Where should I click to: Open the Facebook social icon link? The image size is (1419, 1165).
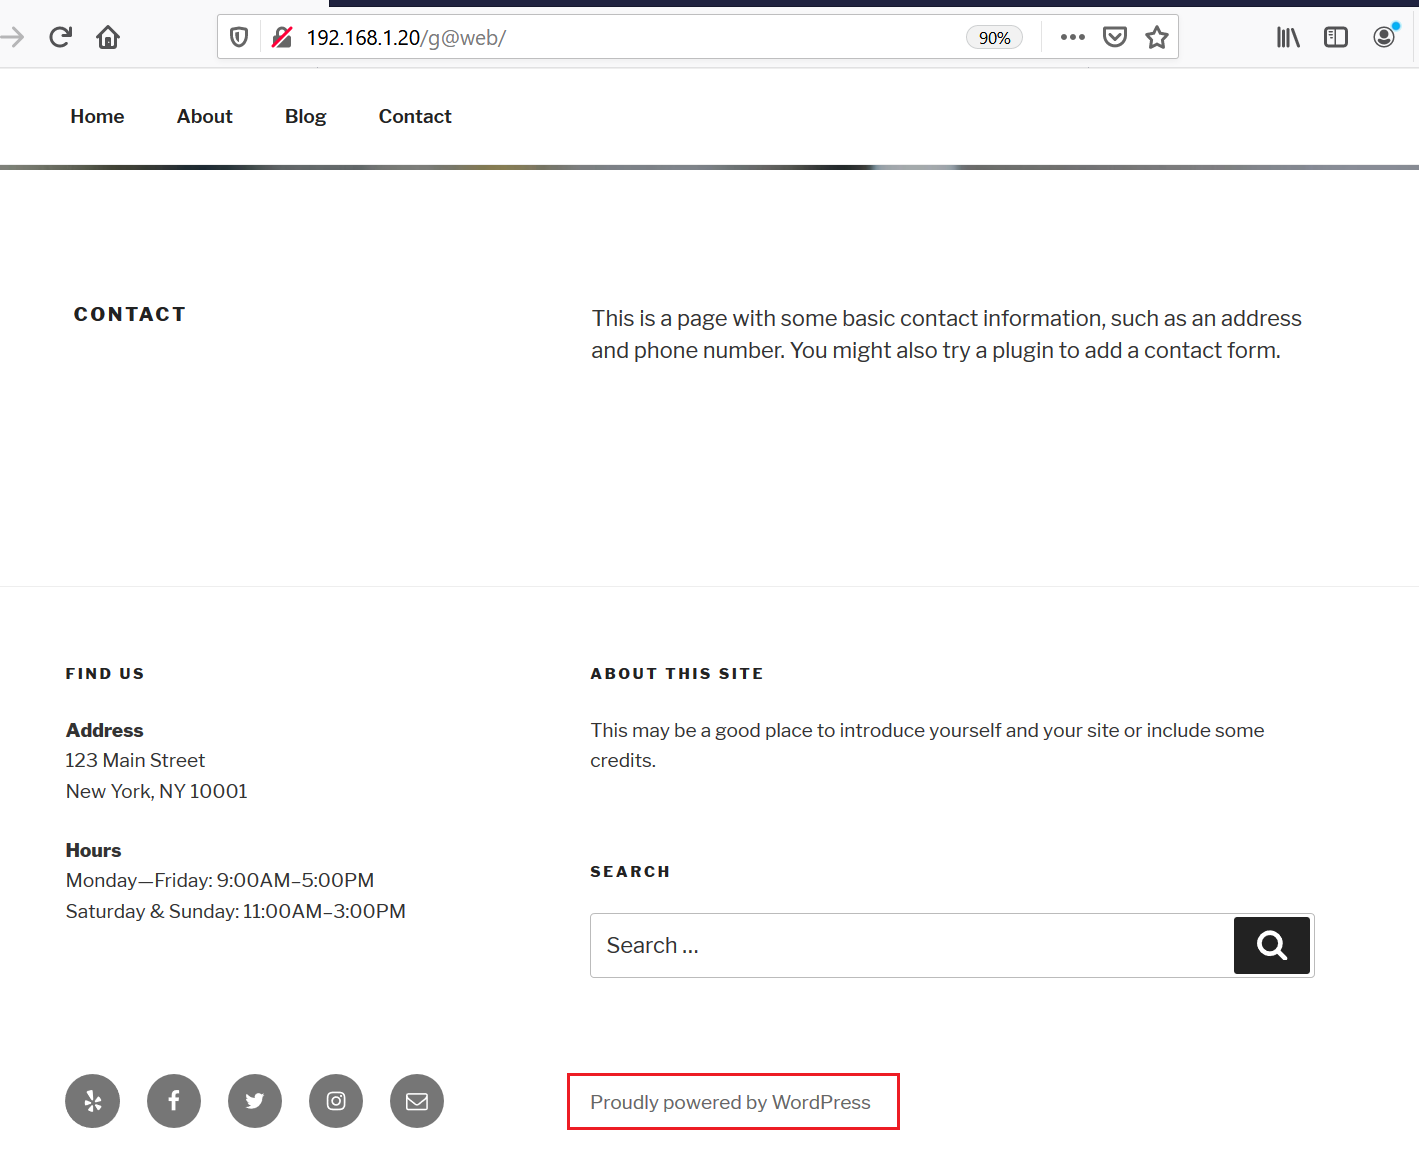174,1101
